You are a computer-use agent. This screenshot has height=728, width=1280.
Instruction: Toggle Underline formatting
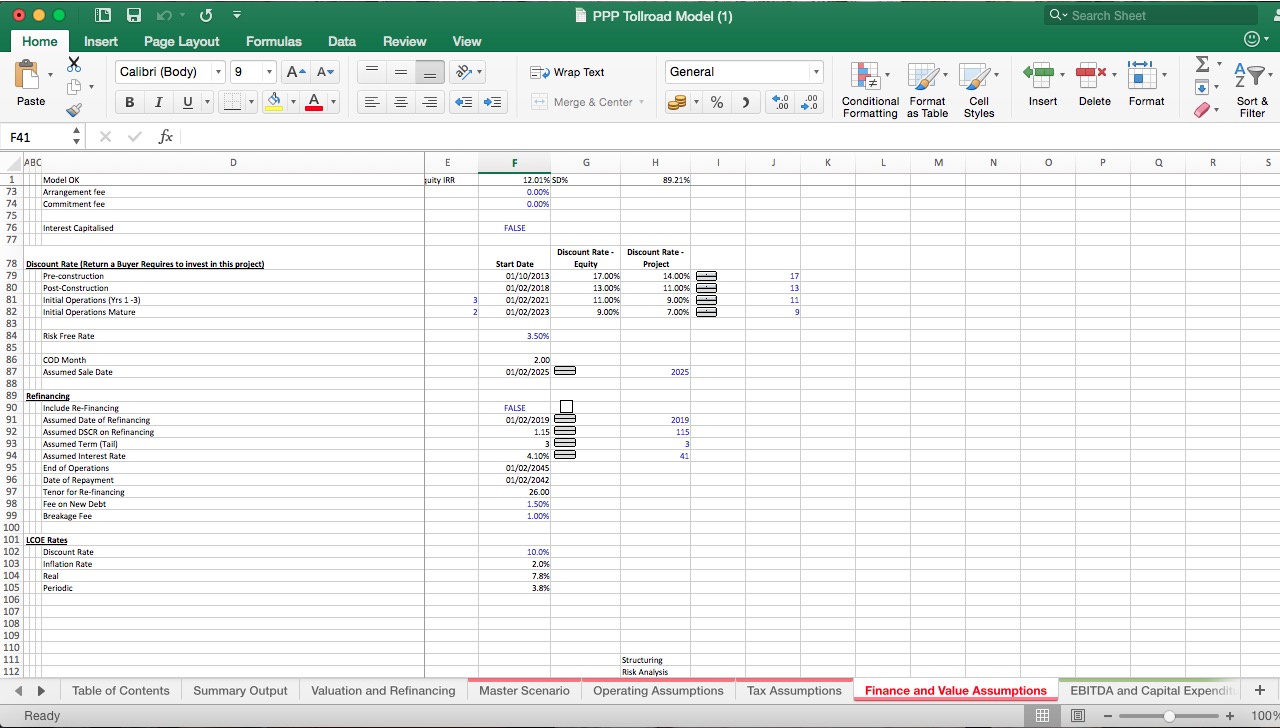[188, 102]
